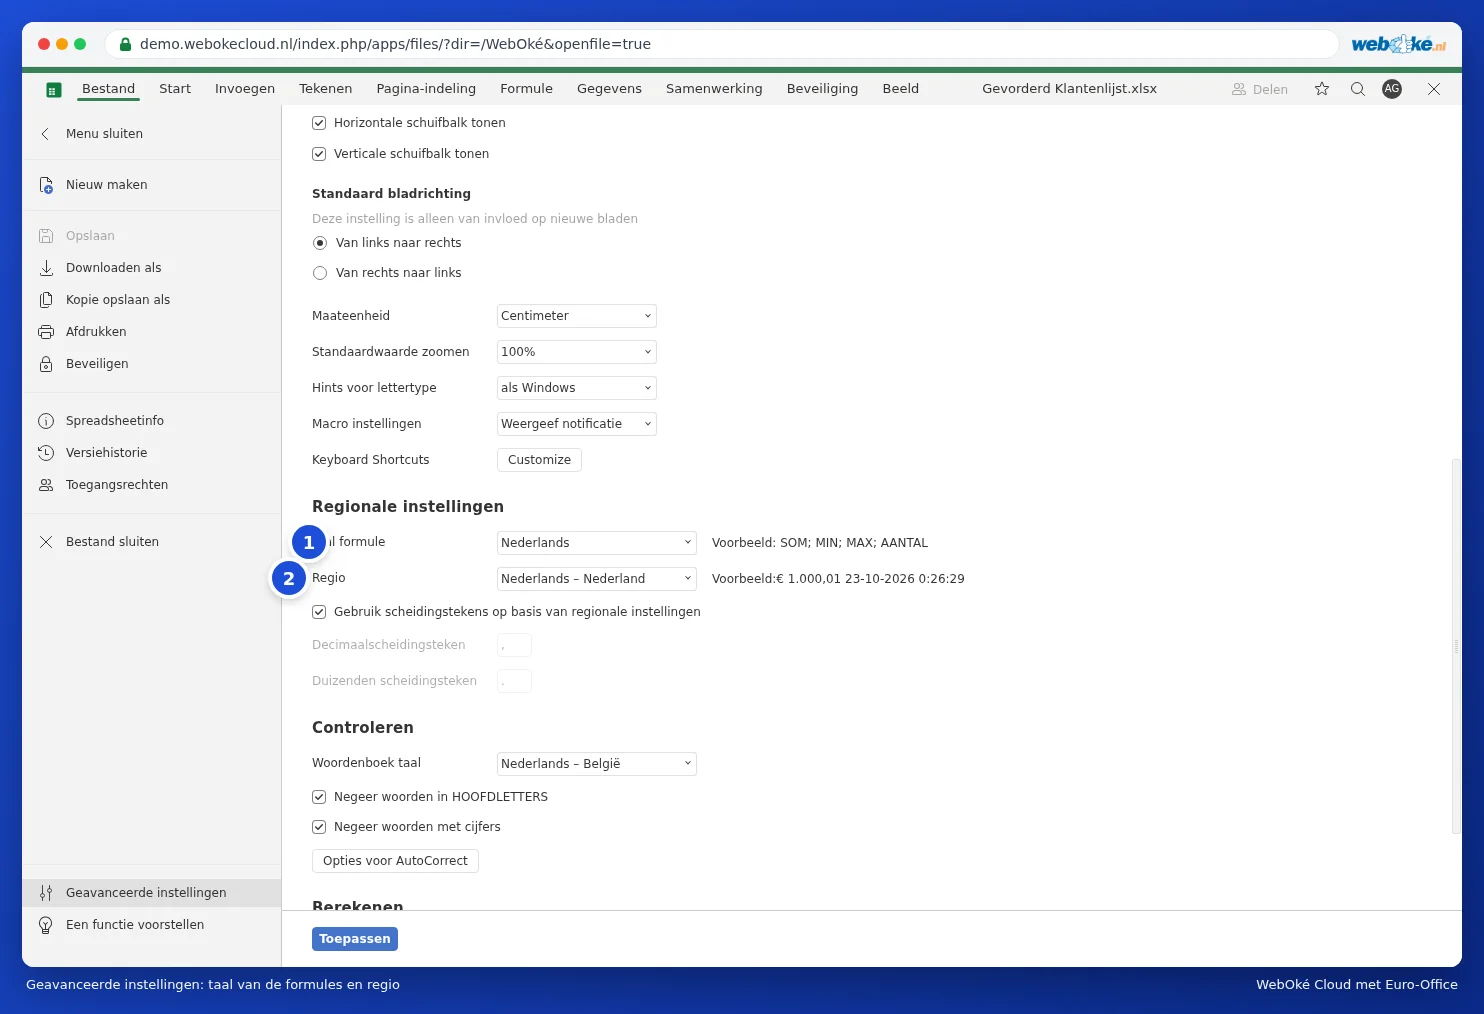The height and width of the screenshot is (1014, 1484).
Task: Click the Customize keyboard shortcuts button
Action: point(539,460)
